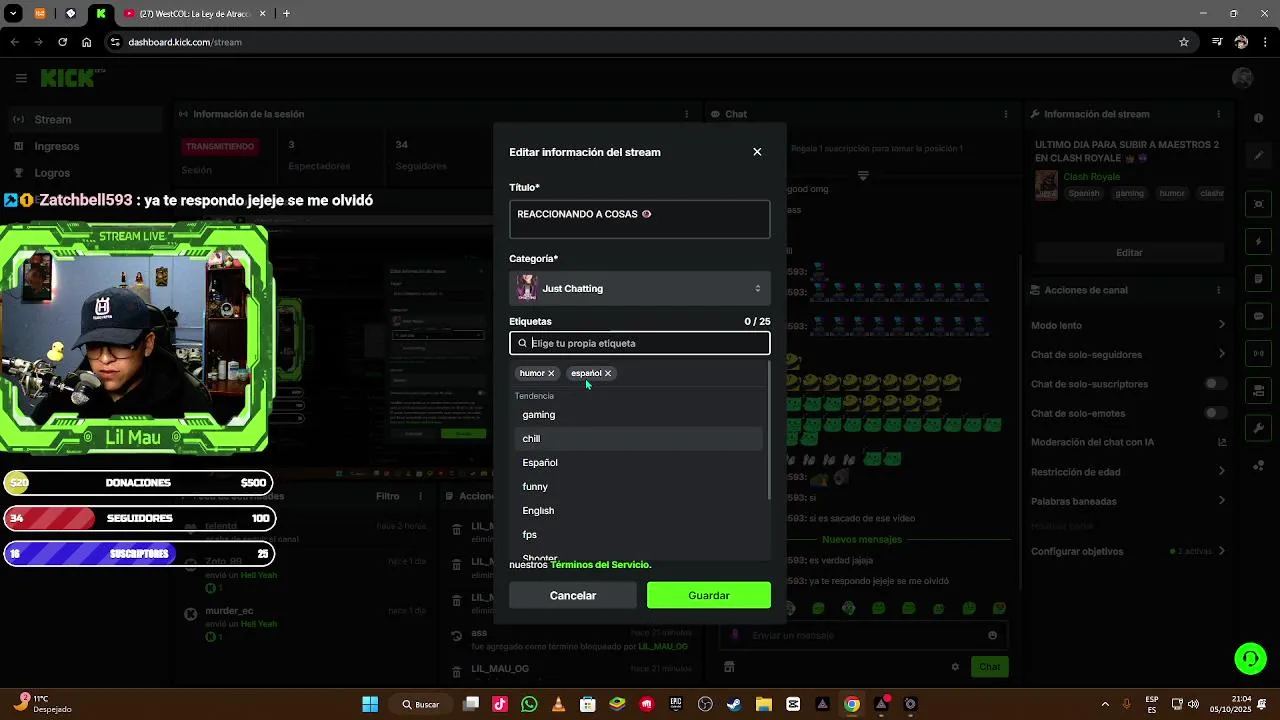Image resolution: width=1280 pixels, height=720 pixels.
Task: Open the emoji picker in chat input
Action: (992, 635)
